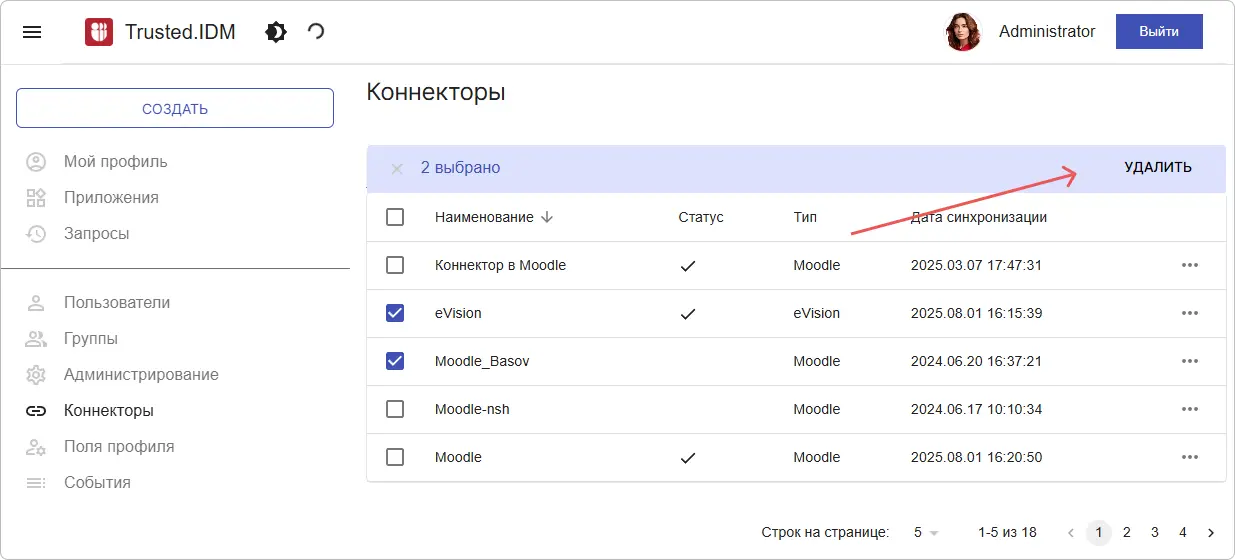Go to the previous page arrow
Viewport: 1235px width, 560px height.
pyautogui.click(x=1071, y=532)
